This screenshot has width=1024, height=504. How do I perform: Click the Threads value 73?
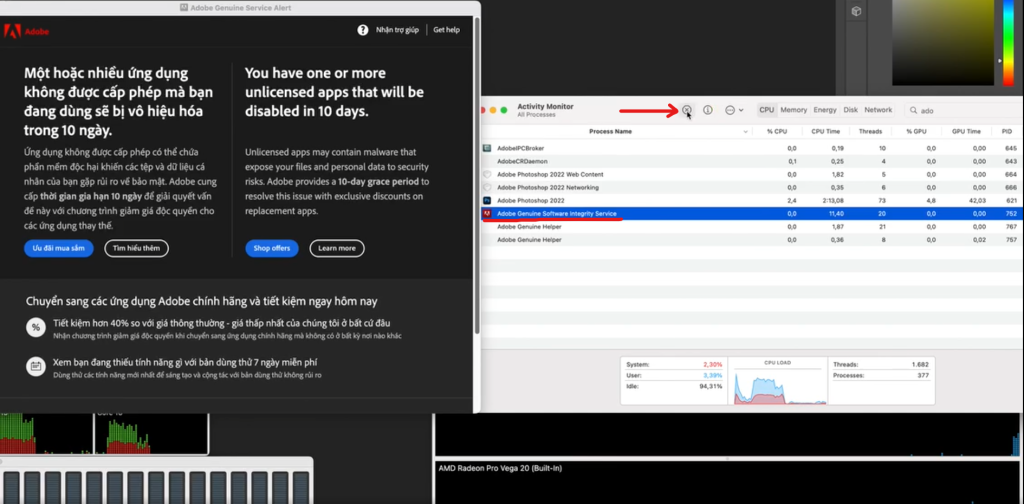[x=882, y=200]
